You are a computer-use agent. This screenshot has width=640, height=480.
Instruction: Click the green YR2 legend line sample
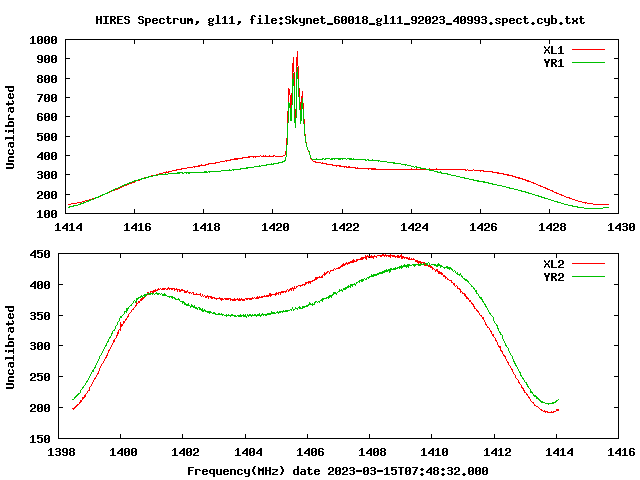588,277
